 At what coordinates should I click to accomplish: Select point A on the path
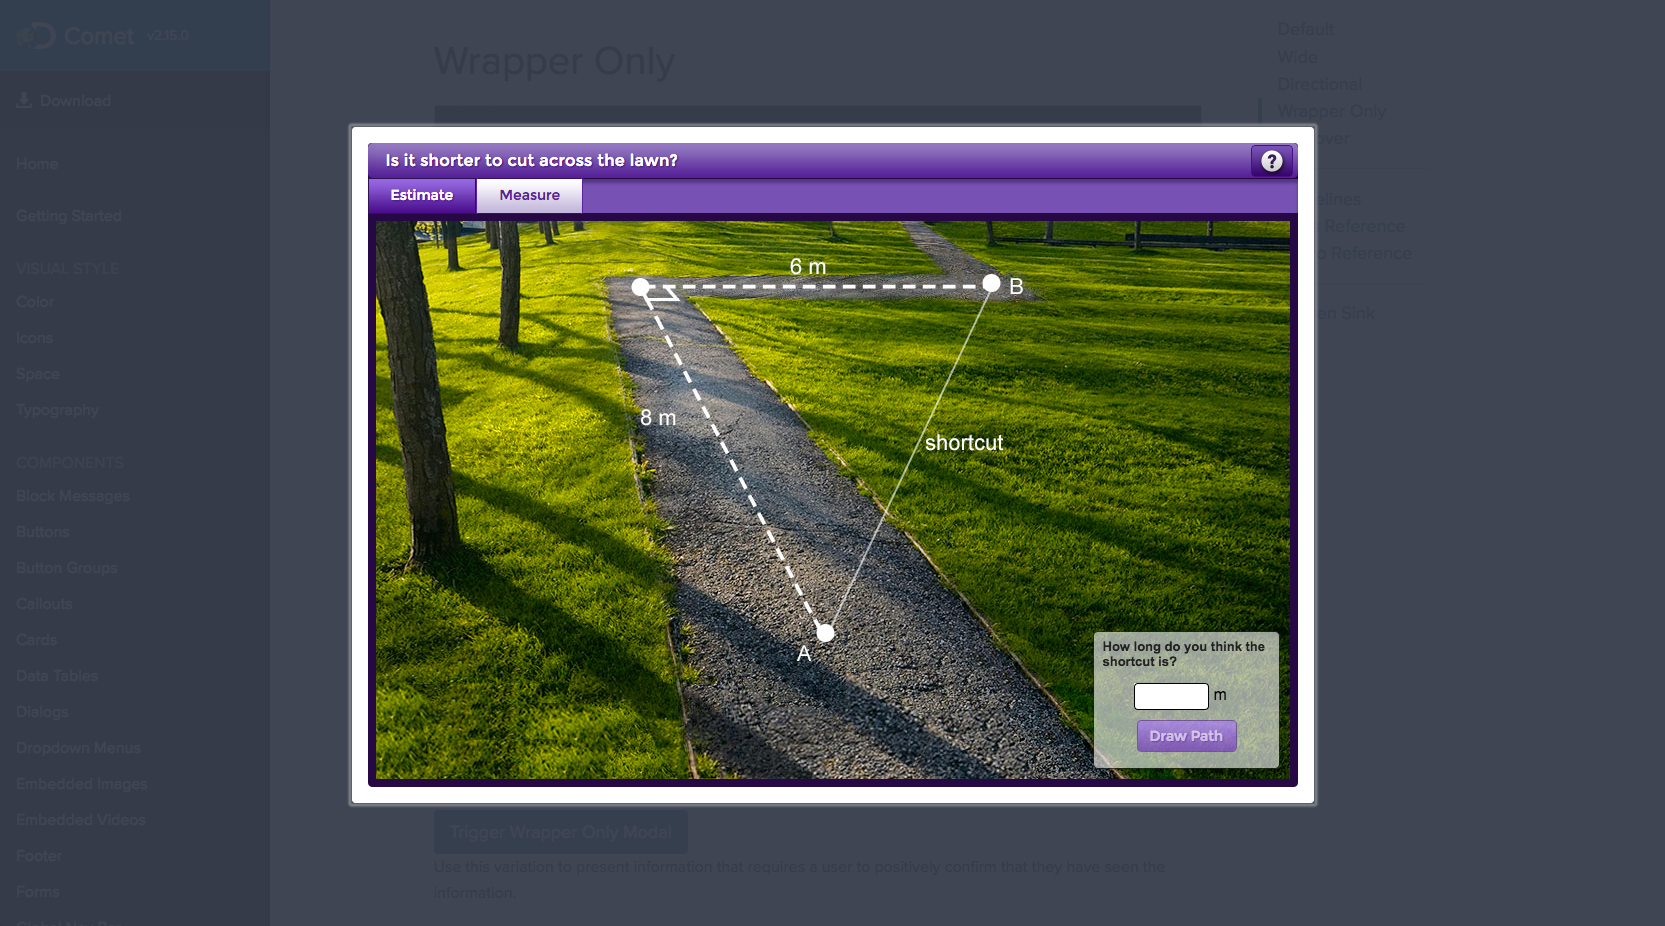point(825,632)
